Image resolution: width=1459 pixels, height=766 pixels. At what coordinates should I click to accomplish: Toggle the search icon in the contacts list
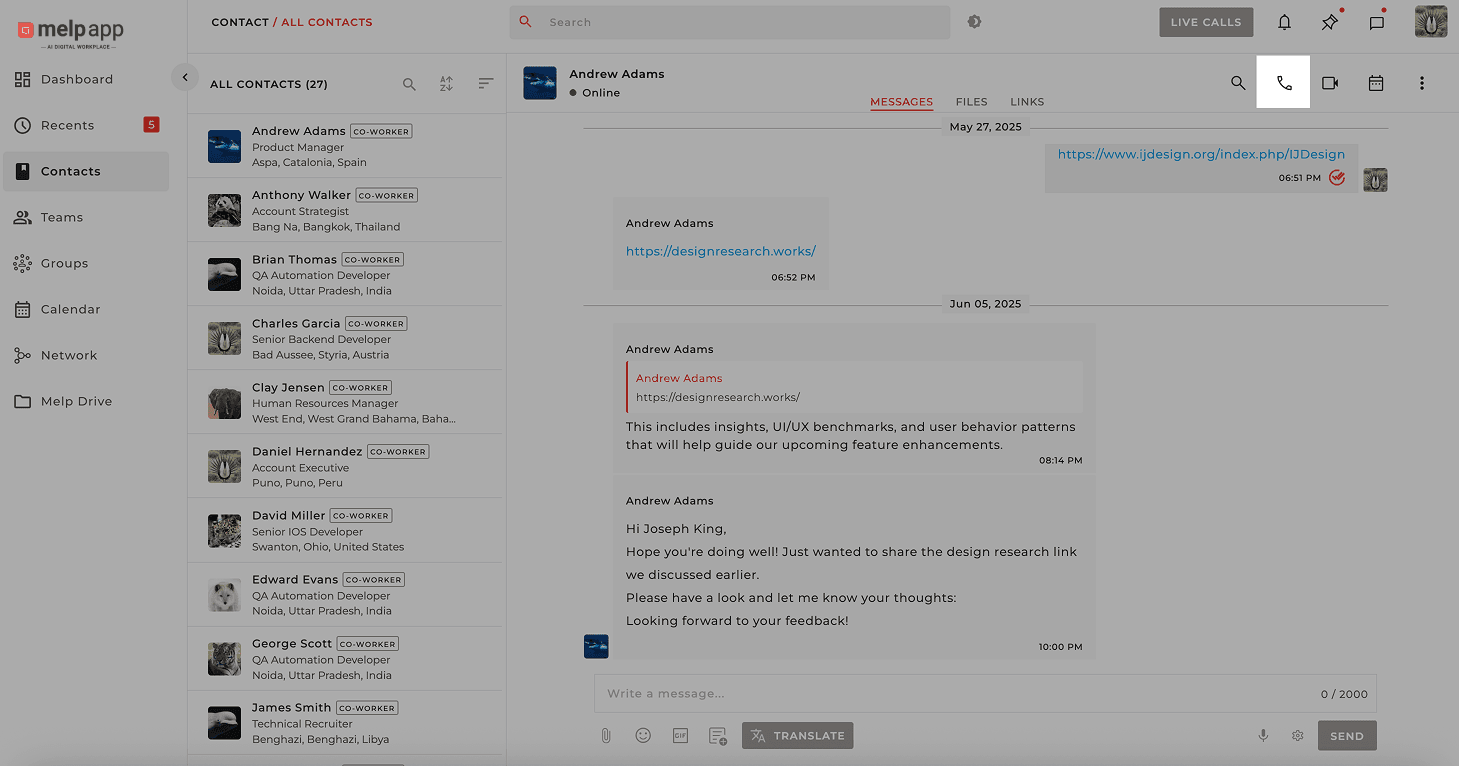coord(409,84)
